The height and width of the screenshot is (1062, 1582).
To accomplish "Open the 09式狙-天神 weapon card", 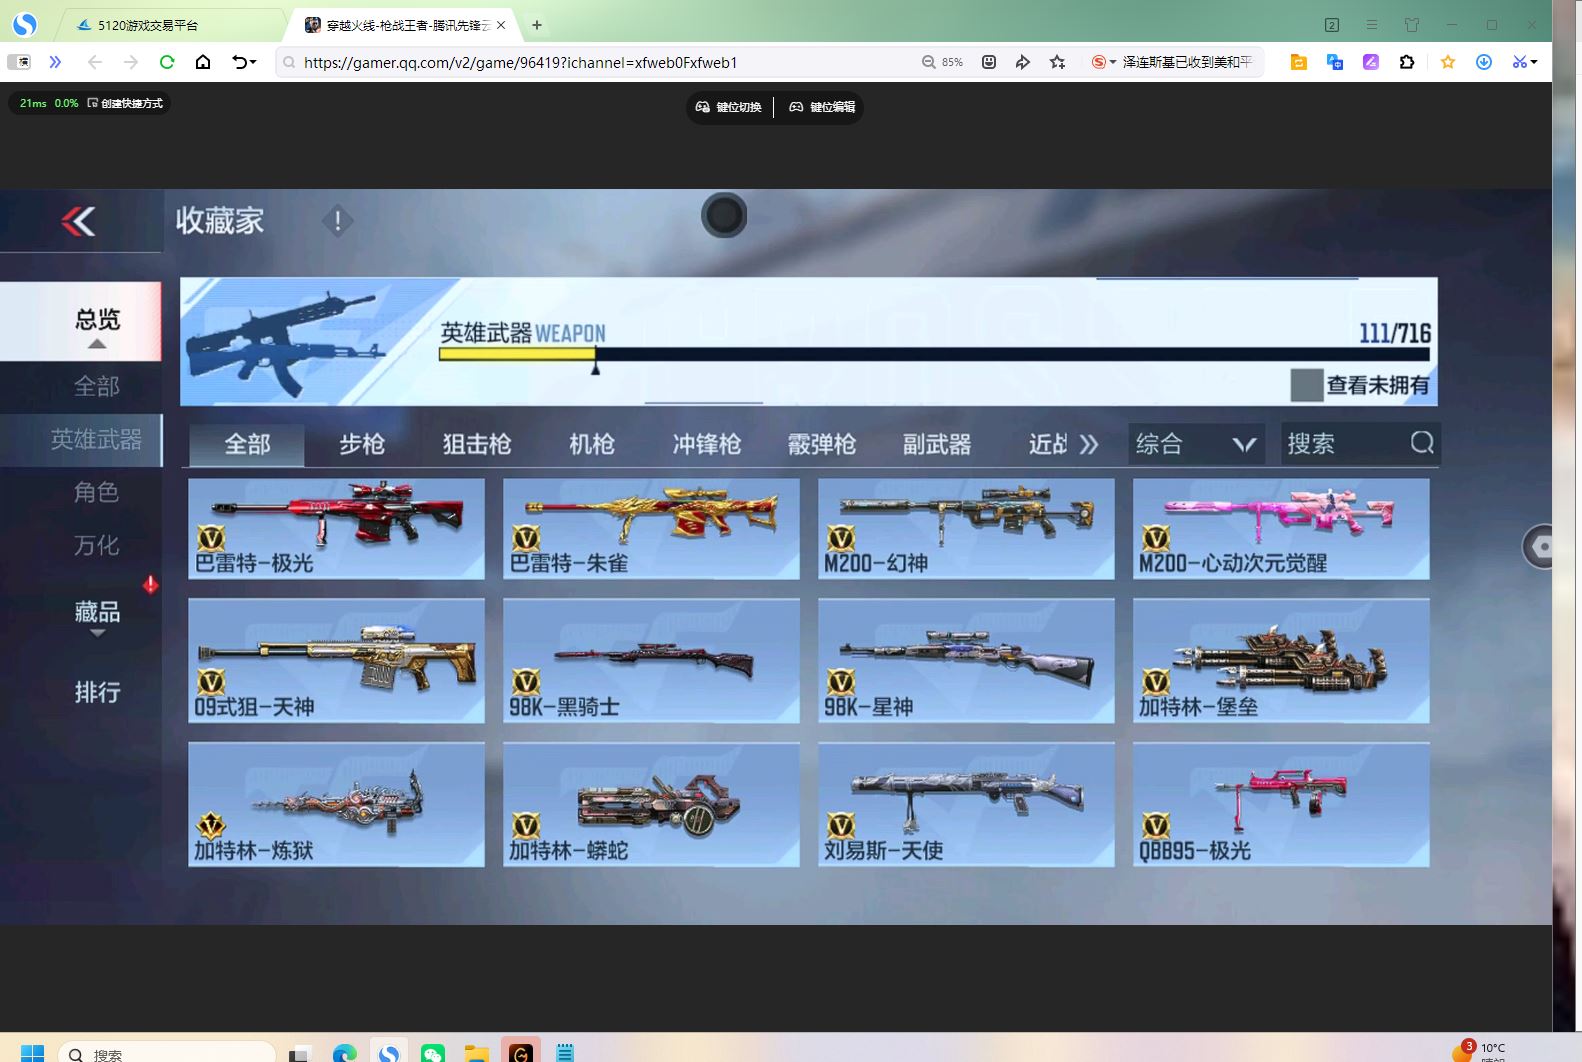I will (336, 661).
